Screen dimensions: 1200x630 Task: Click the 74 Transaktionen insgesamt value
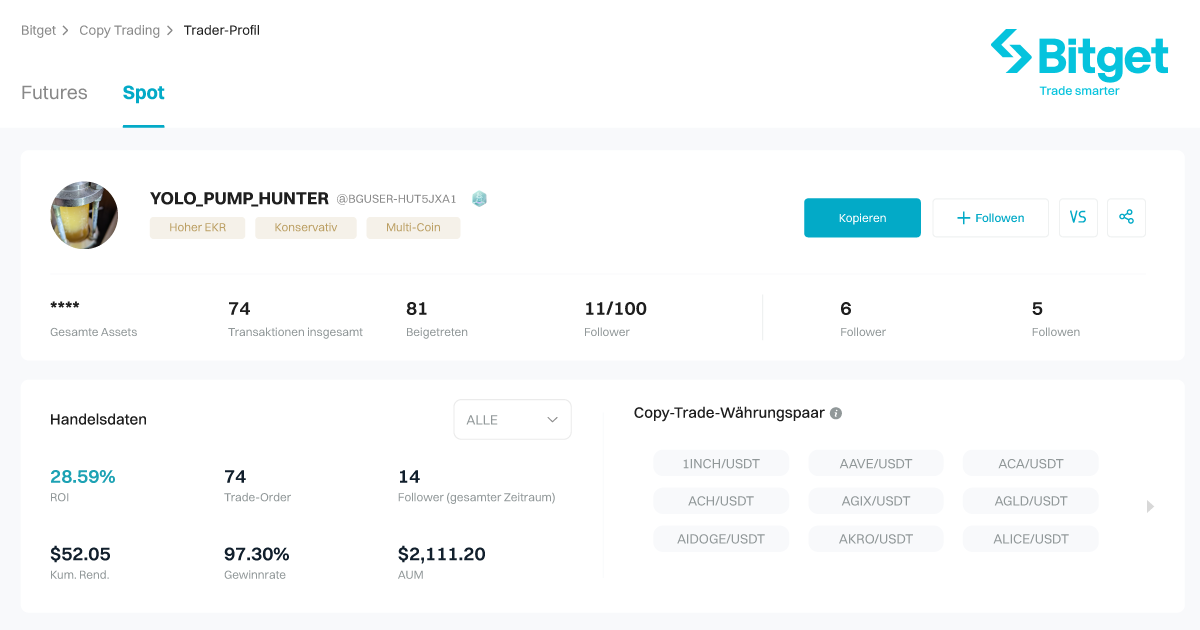[239, 309]
